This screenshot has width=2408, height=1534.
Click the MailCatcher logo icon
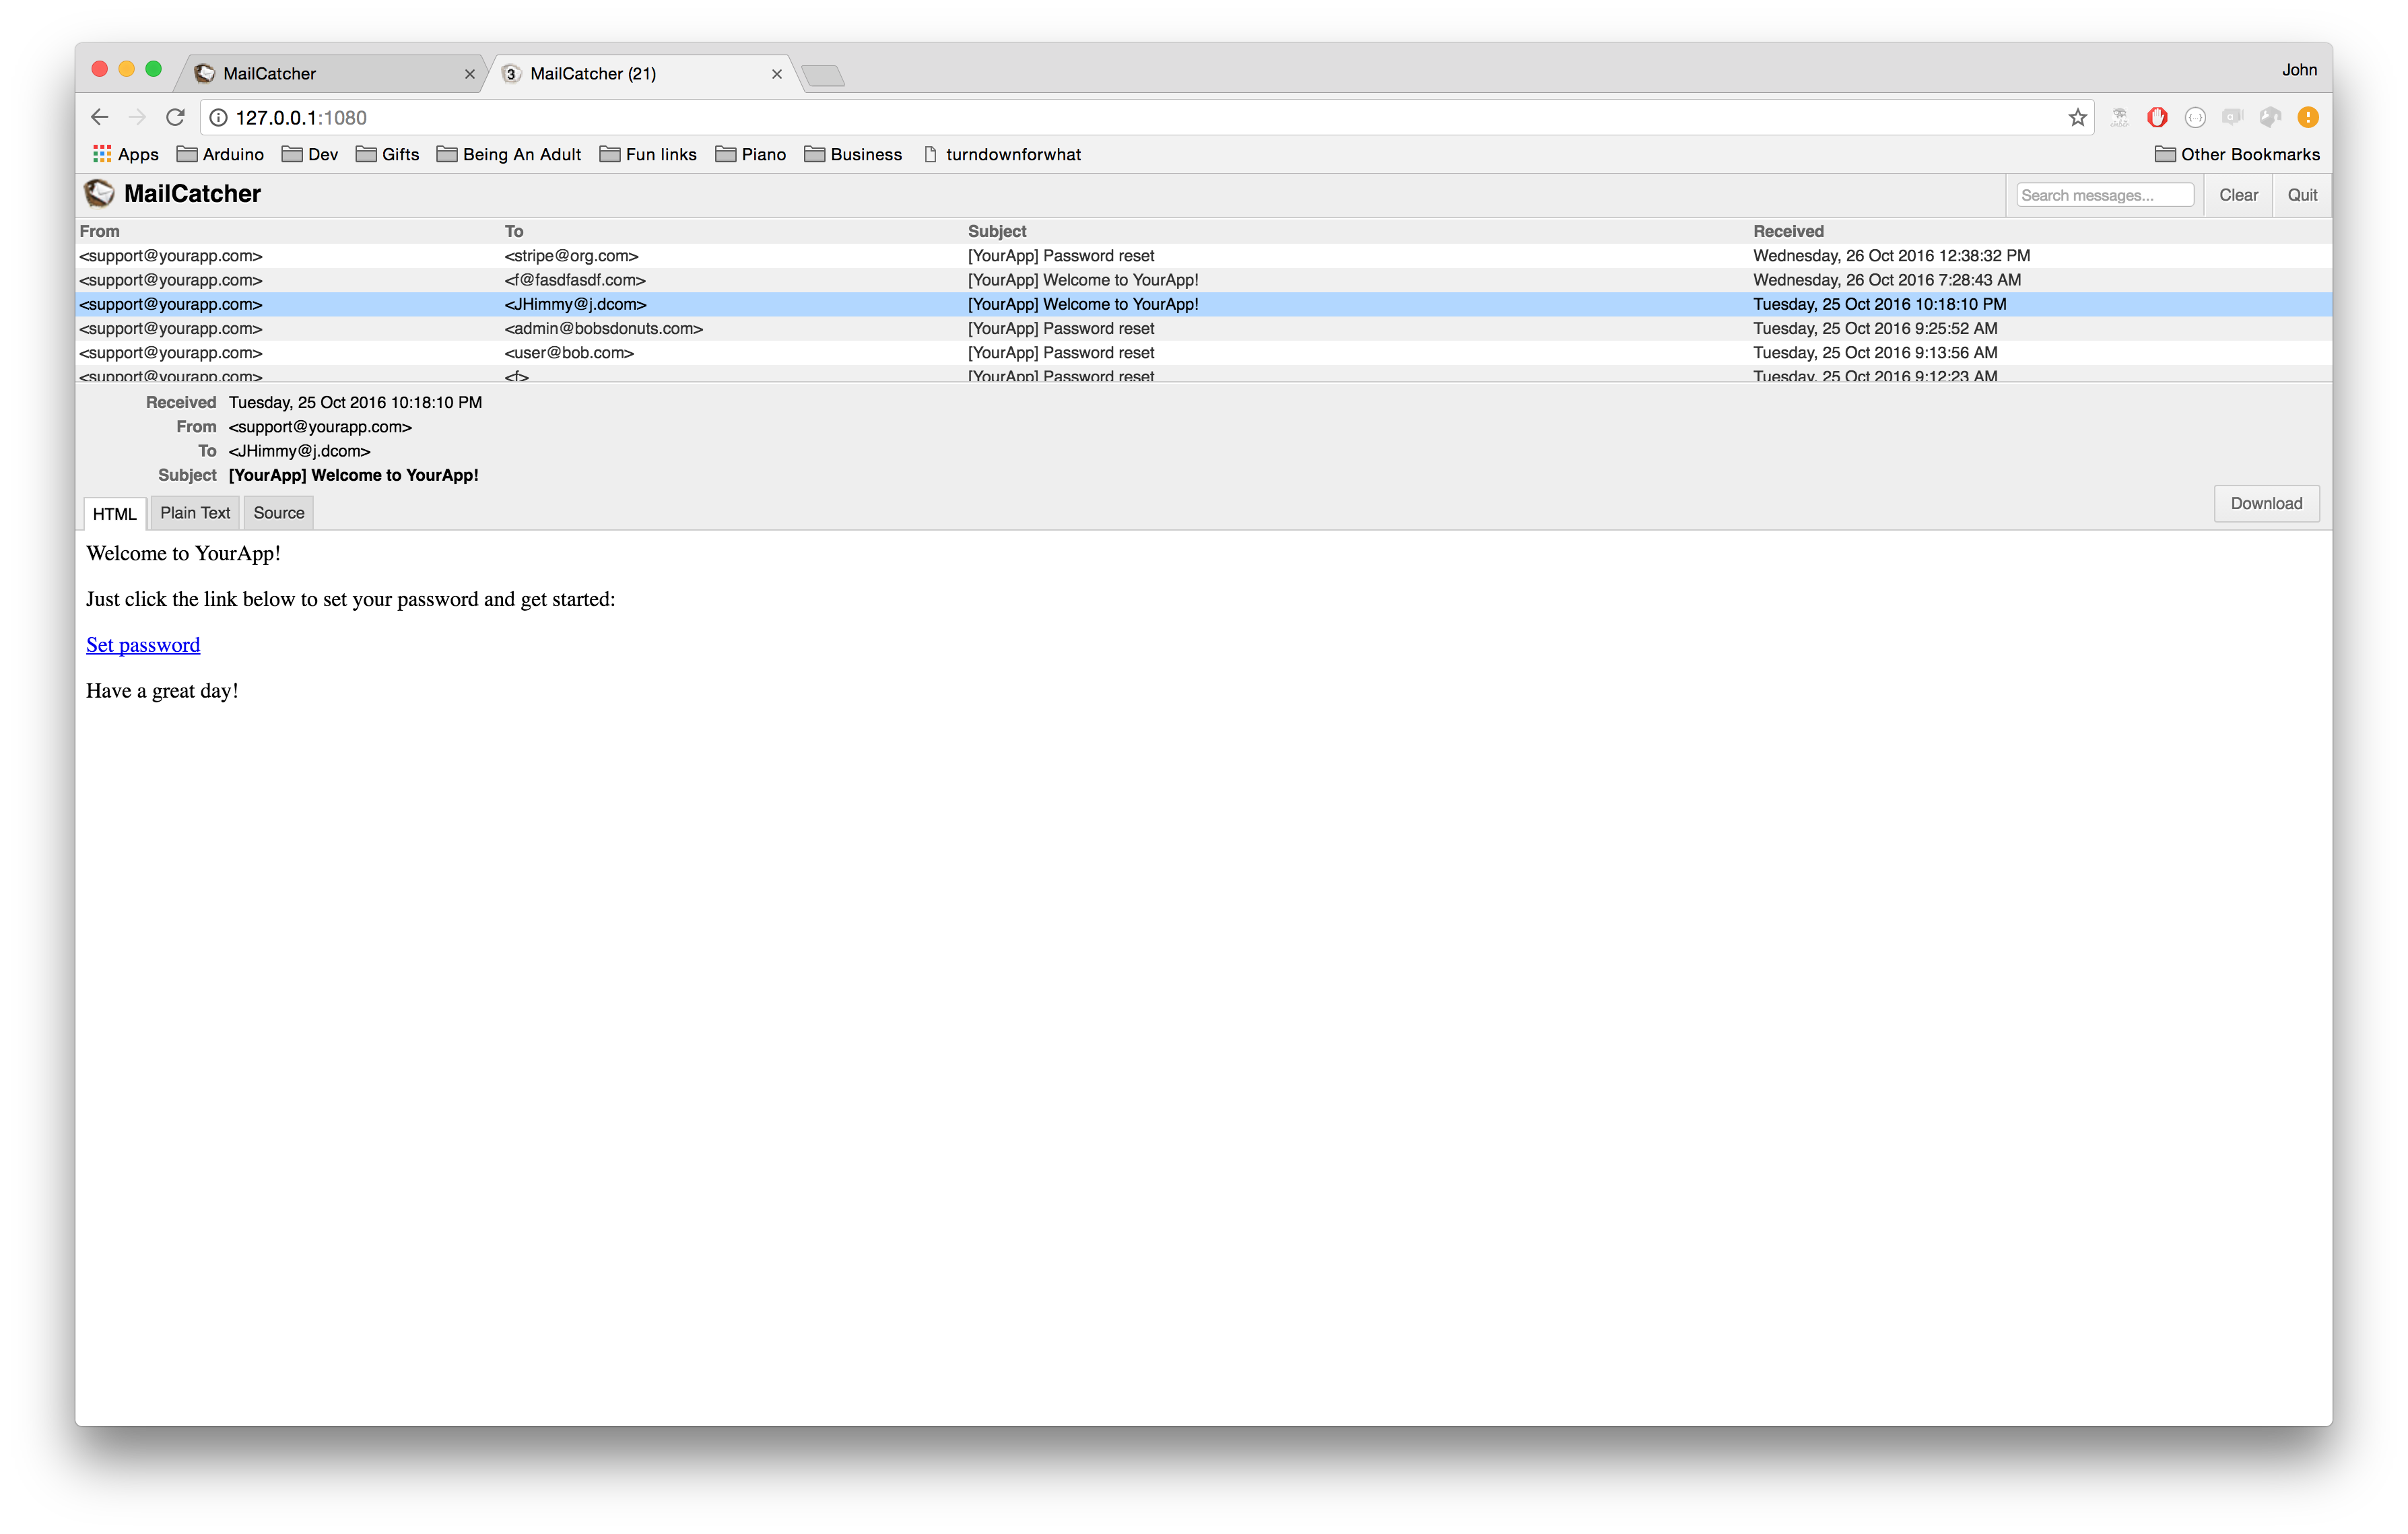point(99,193)
